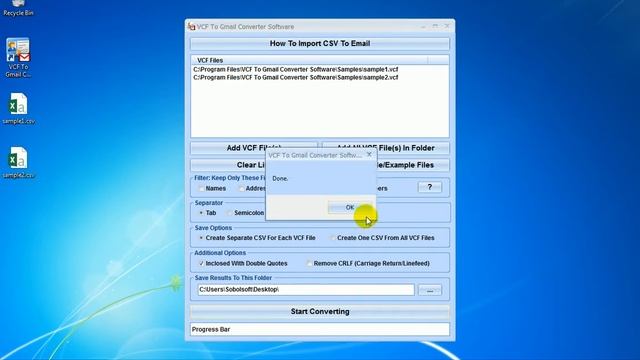Viewport: 640px width, 360px height.
Task: Click How To Import CSV To Email button
Action: click(320, 44)
